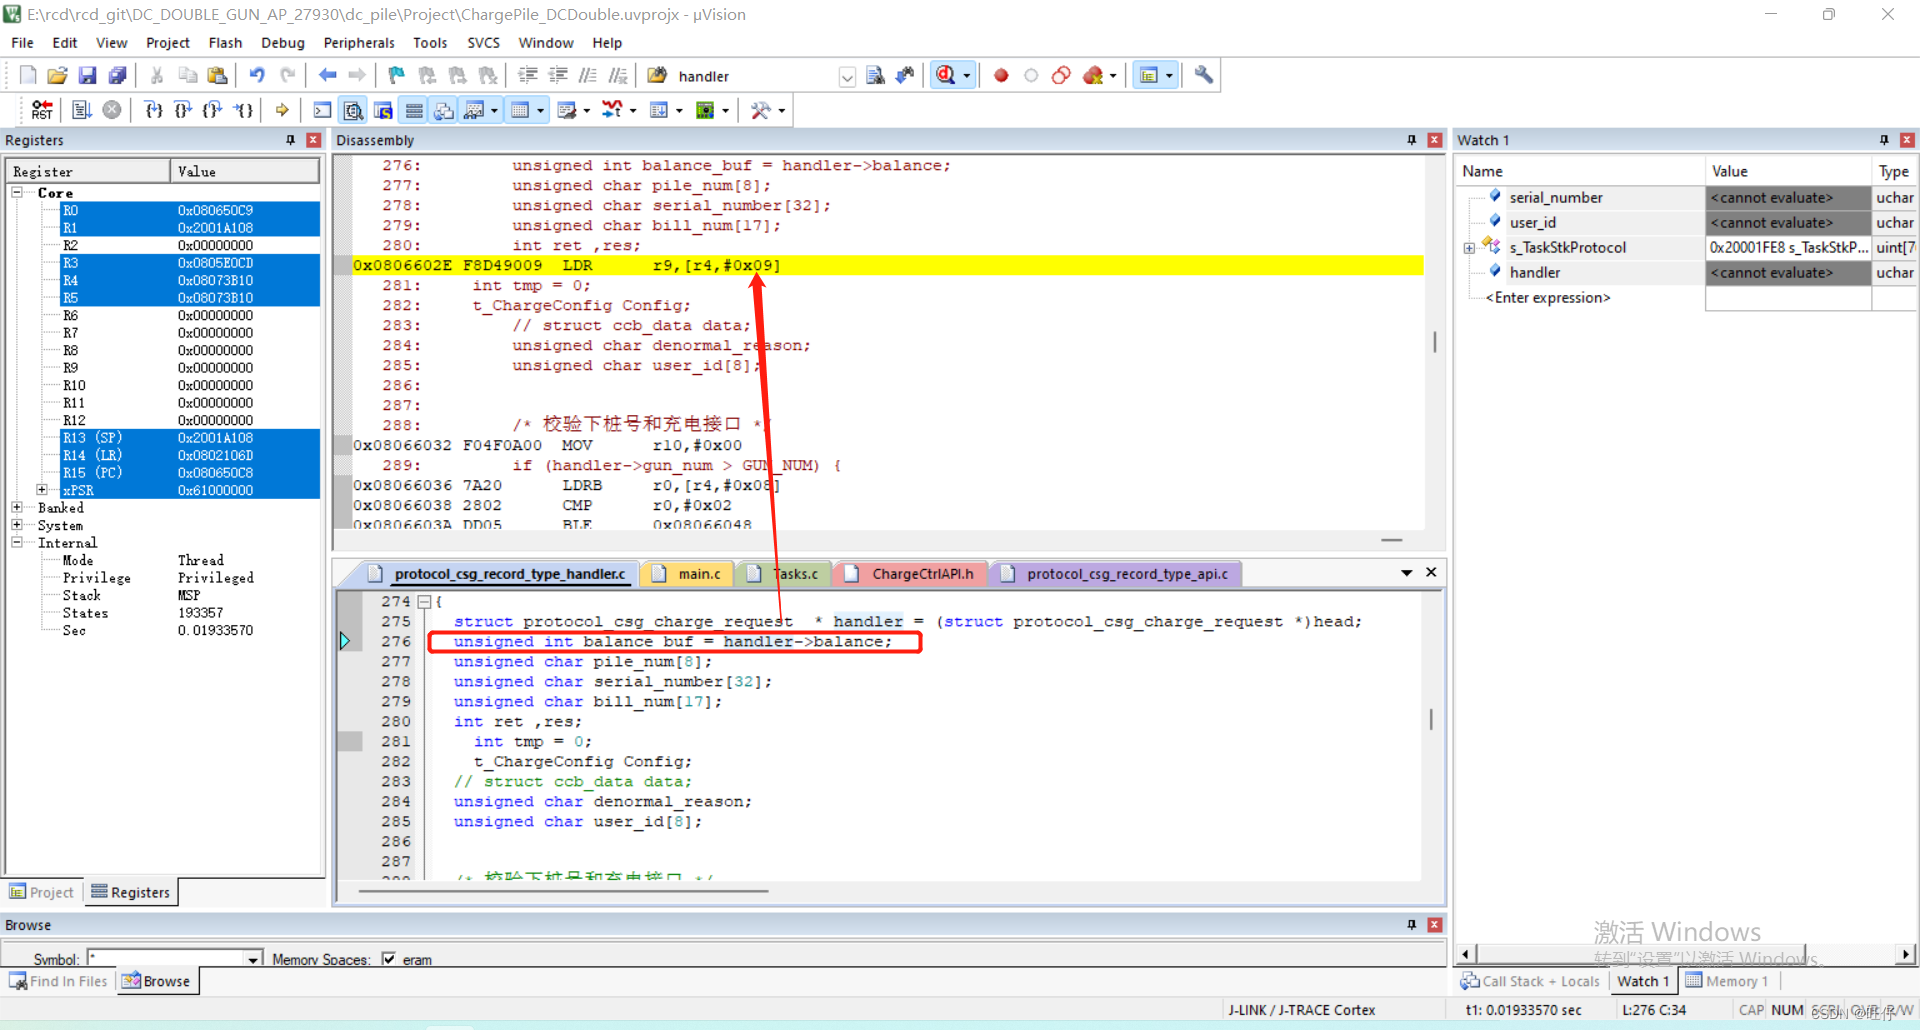Image resolution: width=1920 pixels, height=1030 pixels.
Task: Toggle the Disassembly window button
Action: [353, 110]
